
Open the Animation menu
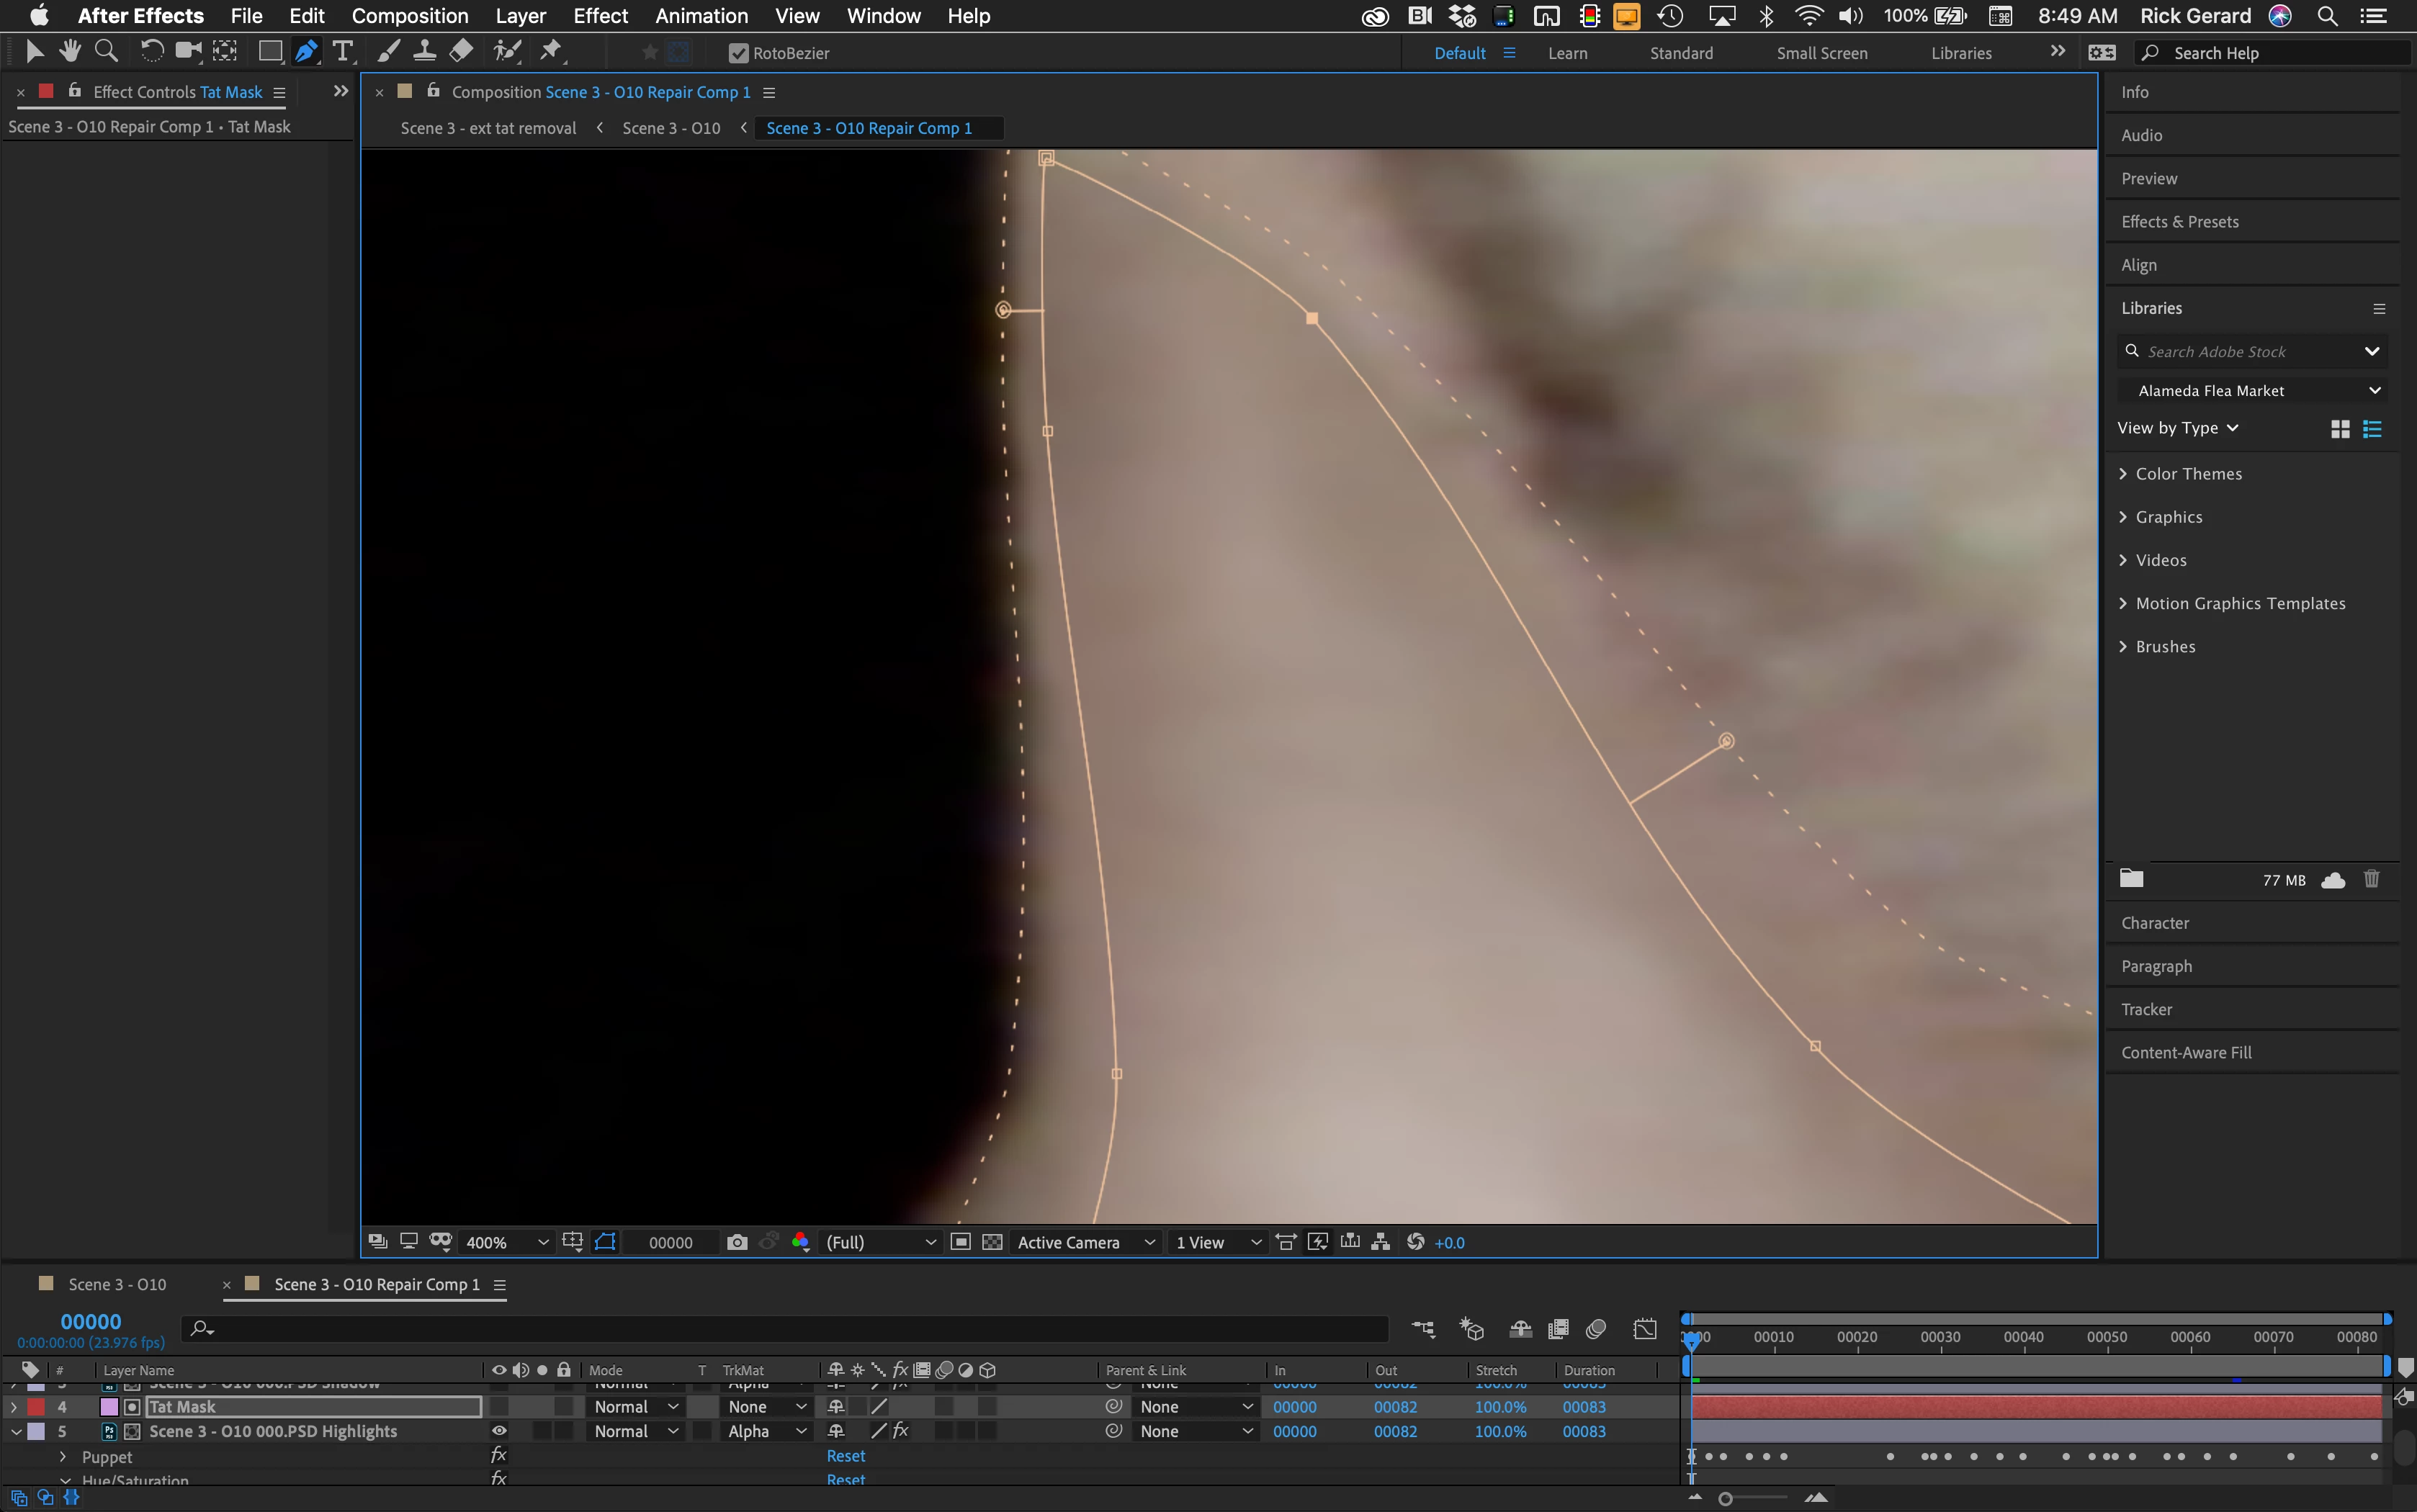[x=701, y=16]
